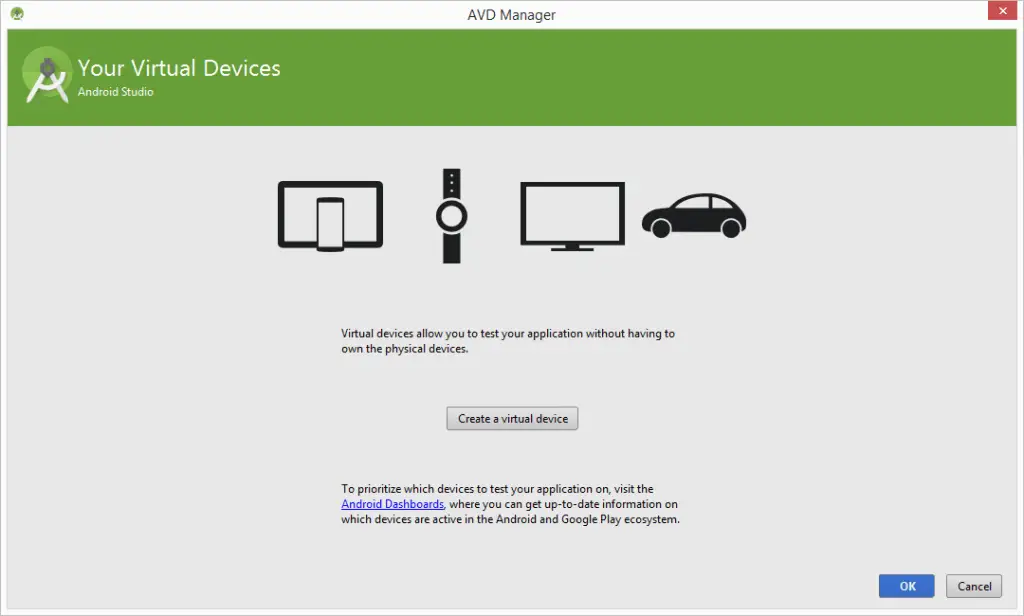Click the Wear smartwatch icon
The height and width of the screenshot is (616, 1024).
(x=452, y=216)
